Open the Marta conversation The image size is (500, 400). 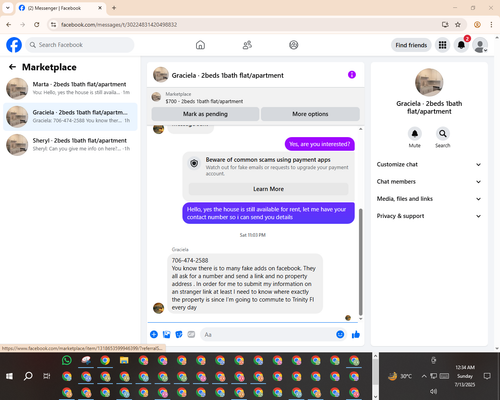pos(70,88)
